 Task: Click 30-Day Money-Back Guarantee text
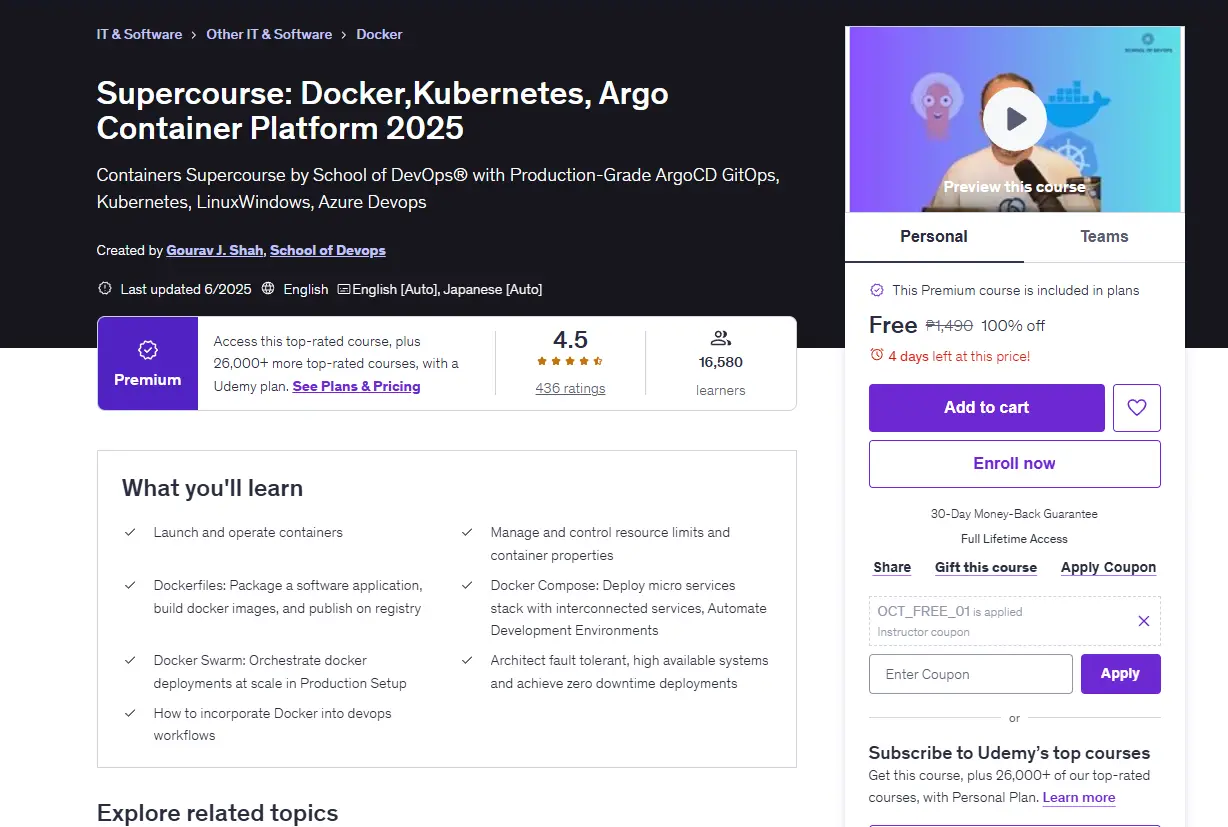point(1014,514)
